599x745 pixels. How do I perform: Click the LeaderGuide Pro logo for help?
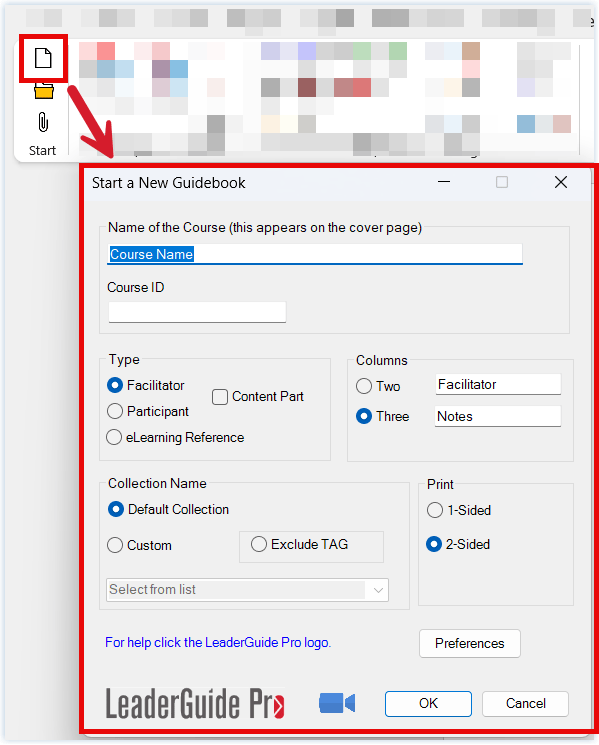(195, 703)
